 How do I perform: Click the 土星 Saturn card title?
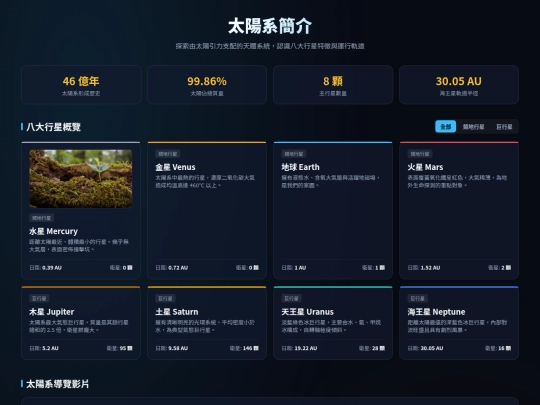click(177, 312)
